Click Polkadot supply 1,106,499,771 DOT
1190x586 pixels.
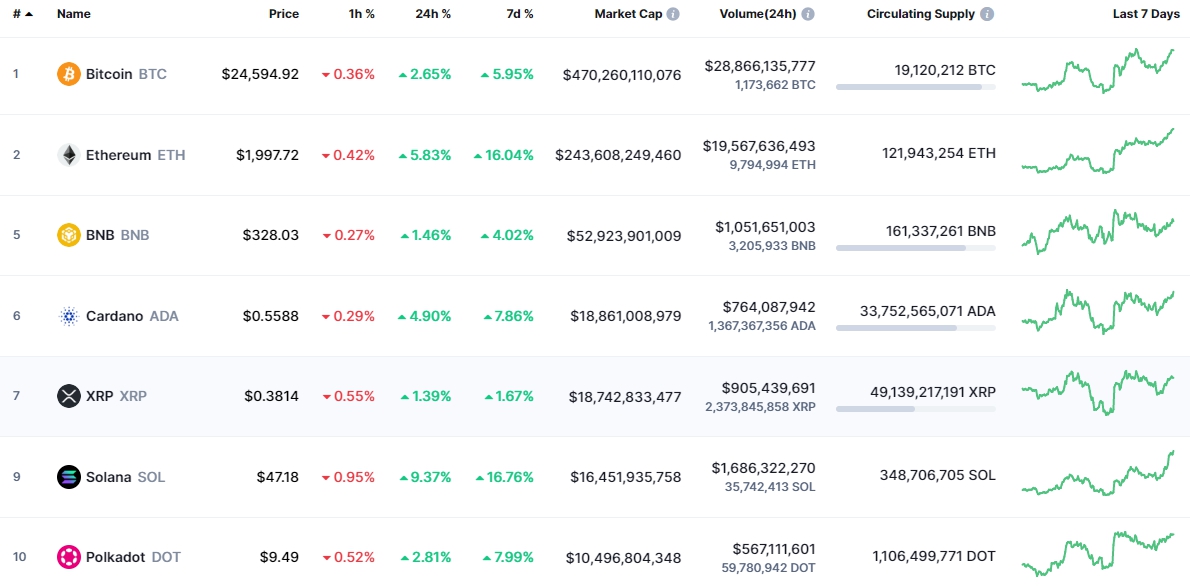(x=934, y=557)
